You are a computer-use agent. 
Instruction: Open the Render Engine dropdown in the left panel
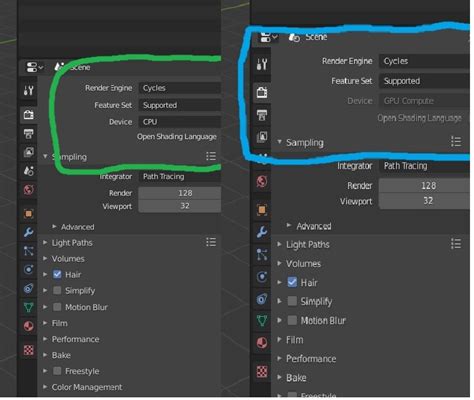[x=180, y=88]
